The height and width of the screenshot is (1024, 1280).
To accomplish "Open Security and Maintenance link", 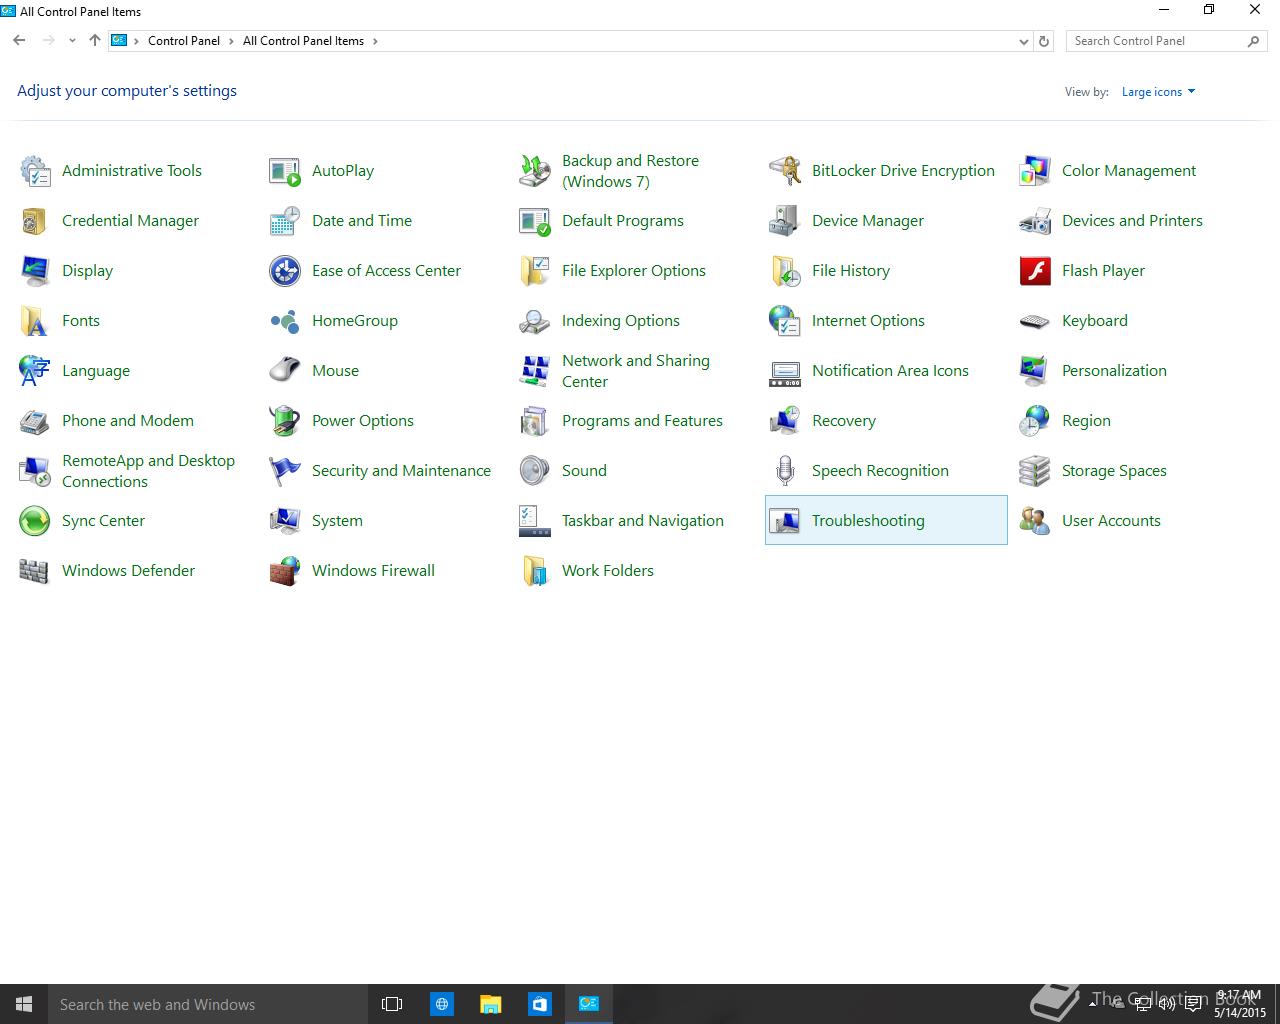I will 401,471.
